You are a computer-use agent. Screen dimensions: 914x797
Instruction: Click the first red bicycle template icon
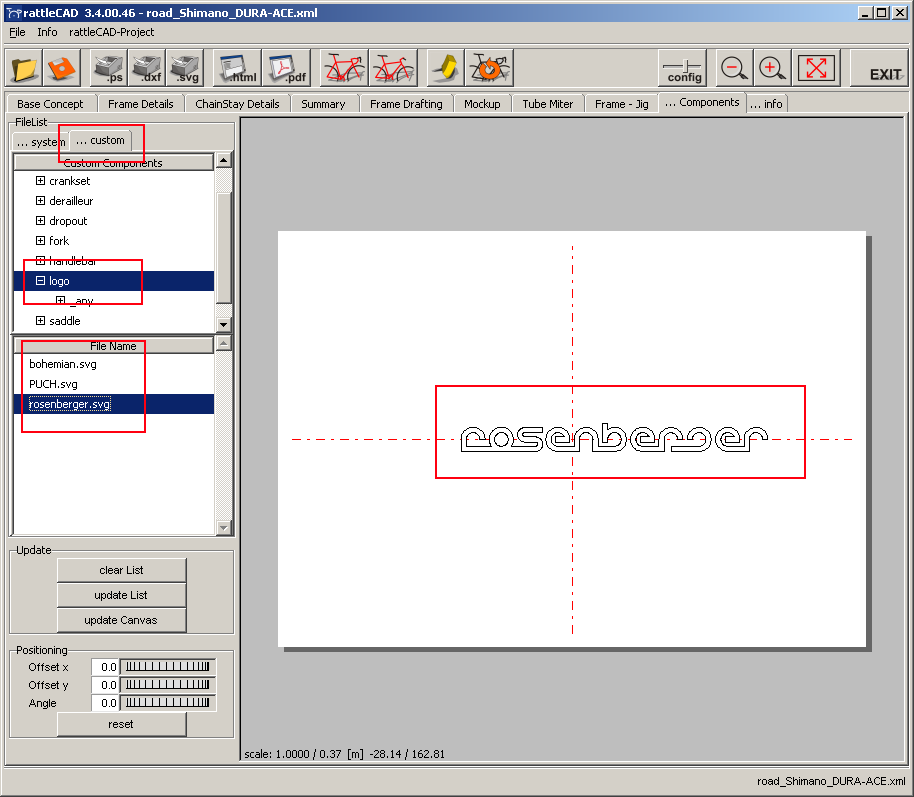(x=344, y=68)
